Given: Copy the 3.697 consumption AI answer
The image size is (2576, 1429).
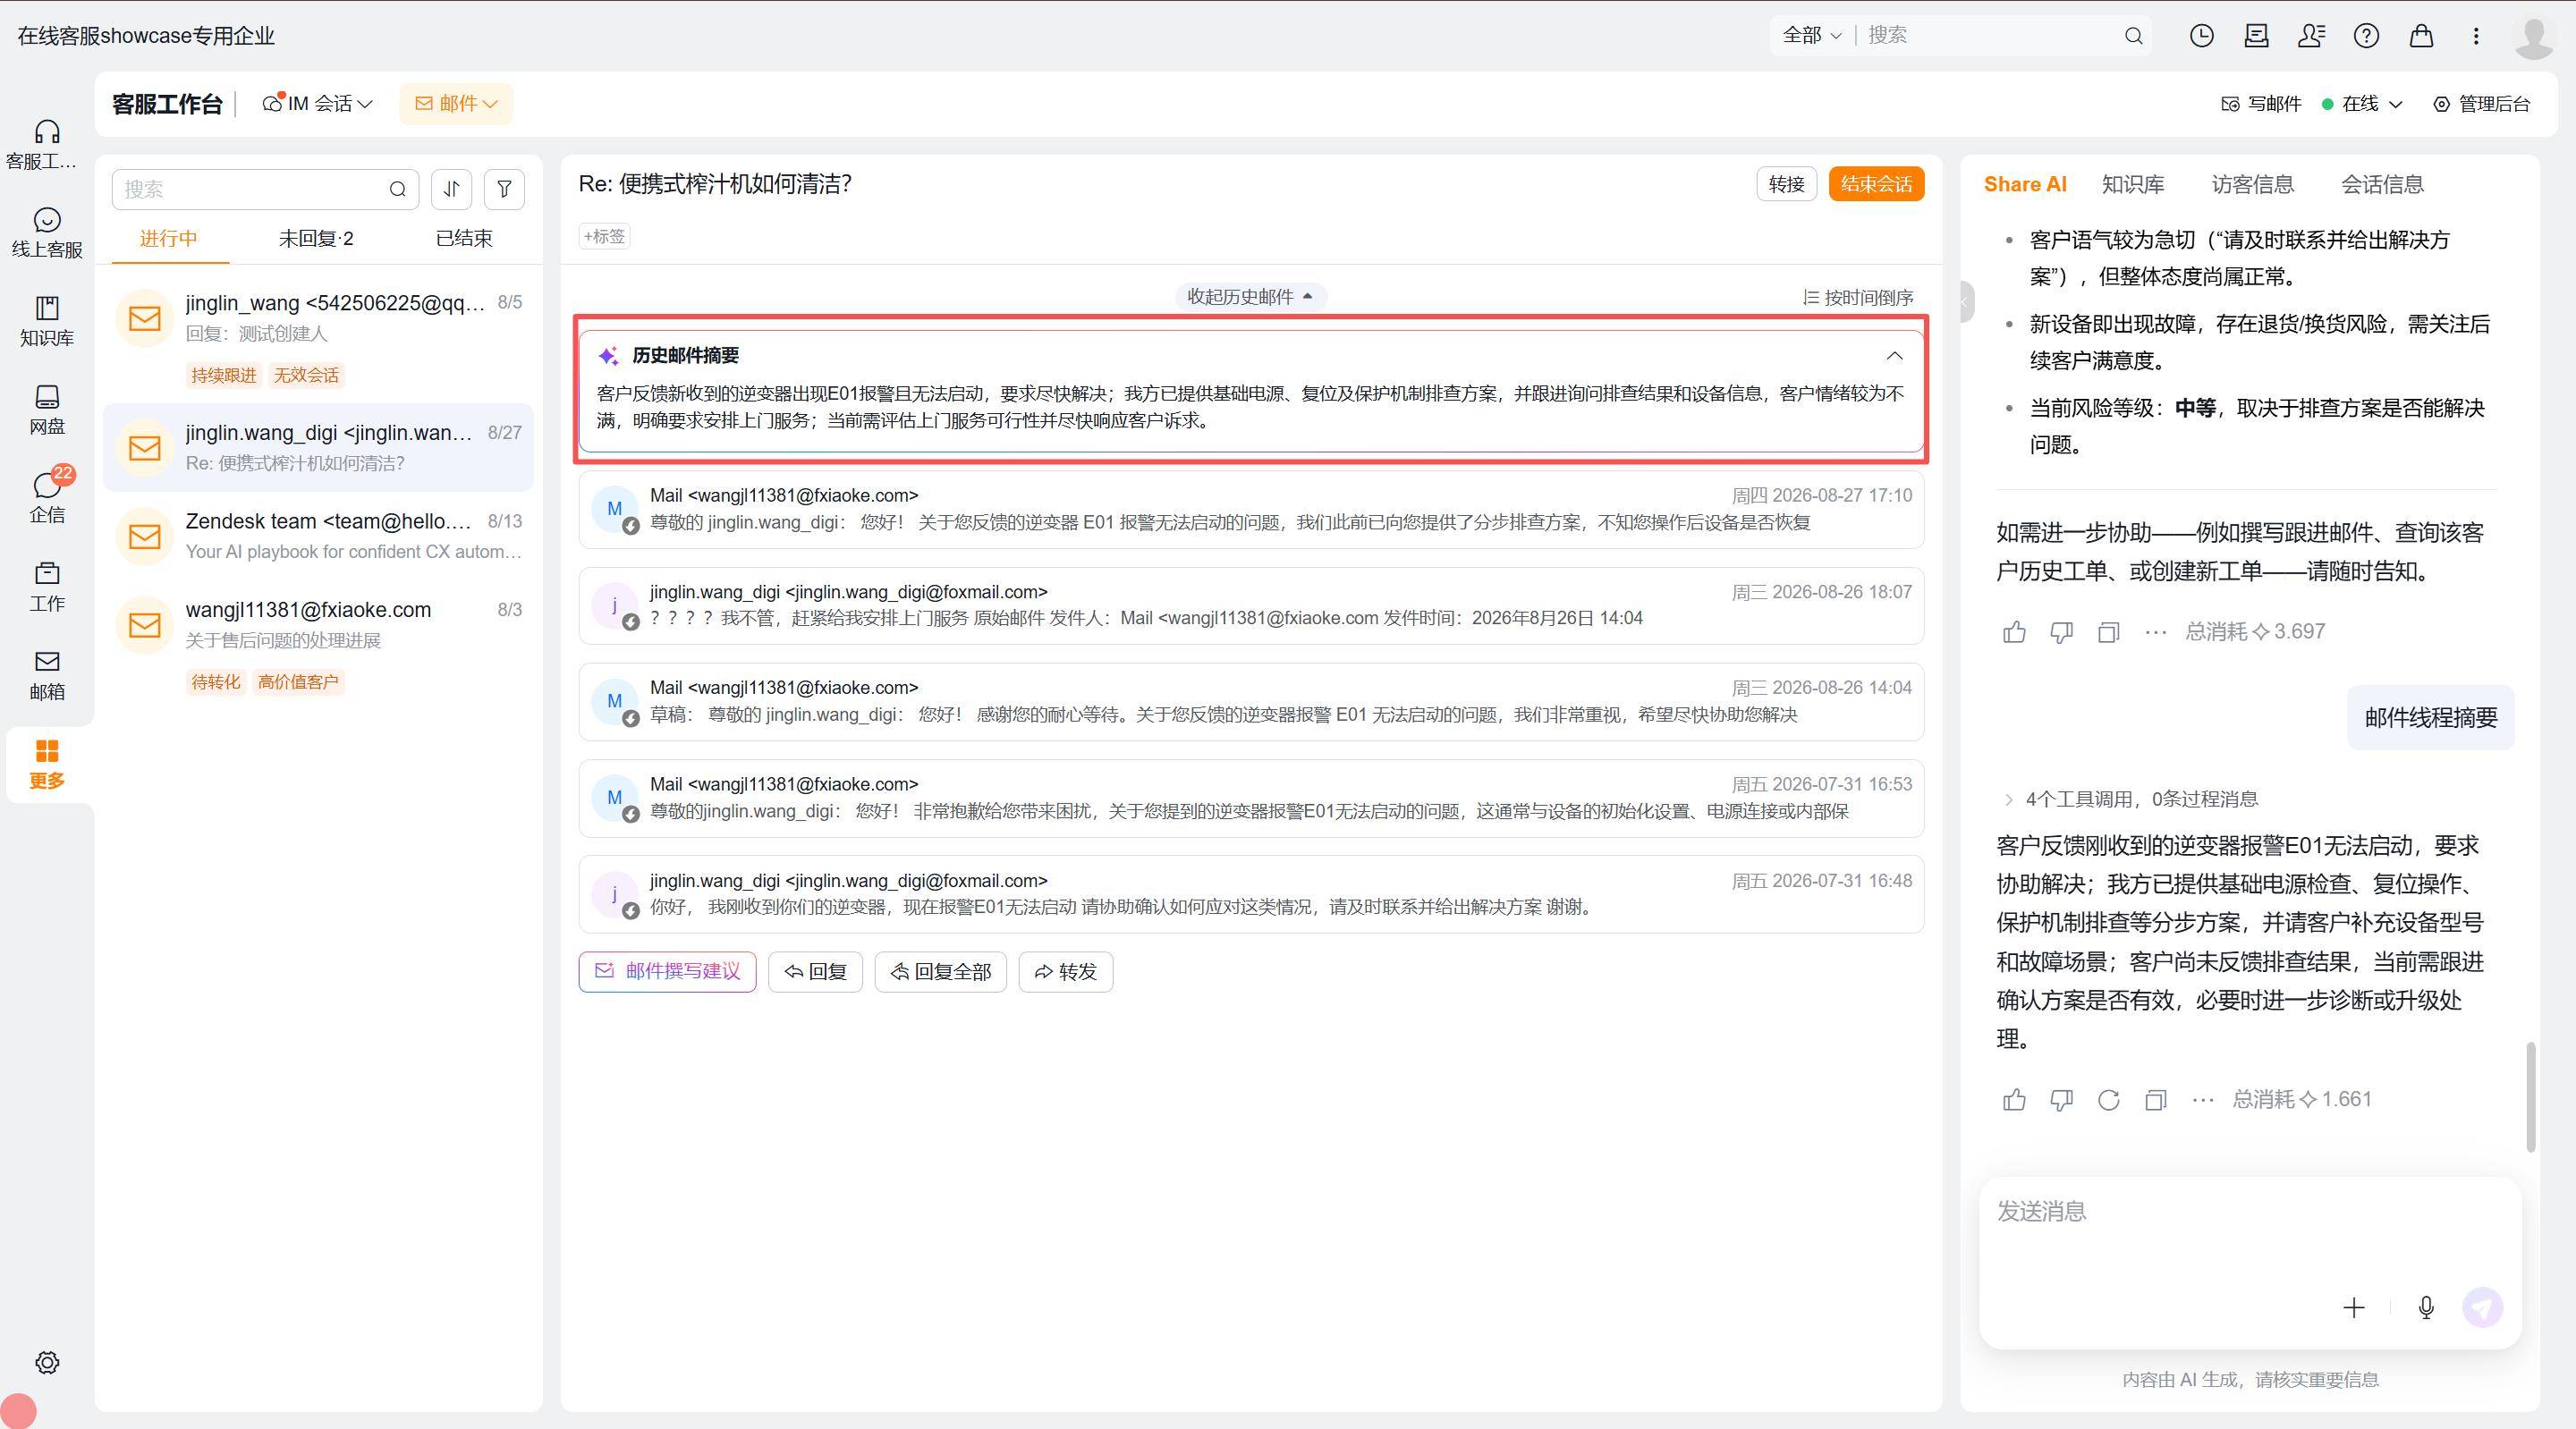Looking at the screenshot, I should [x=2108, y=632].
